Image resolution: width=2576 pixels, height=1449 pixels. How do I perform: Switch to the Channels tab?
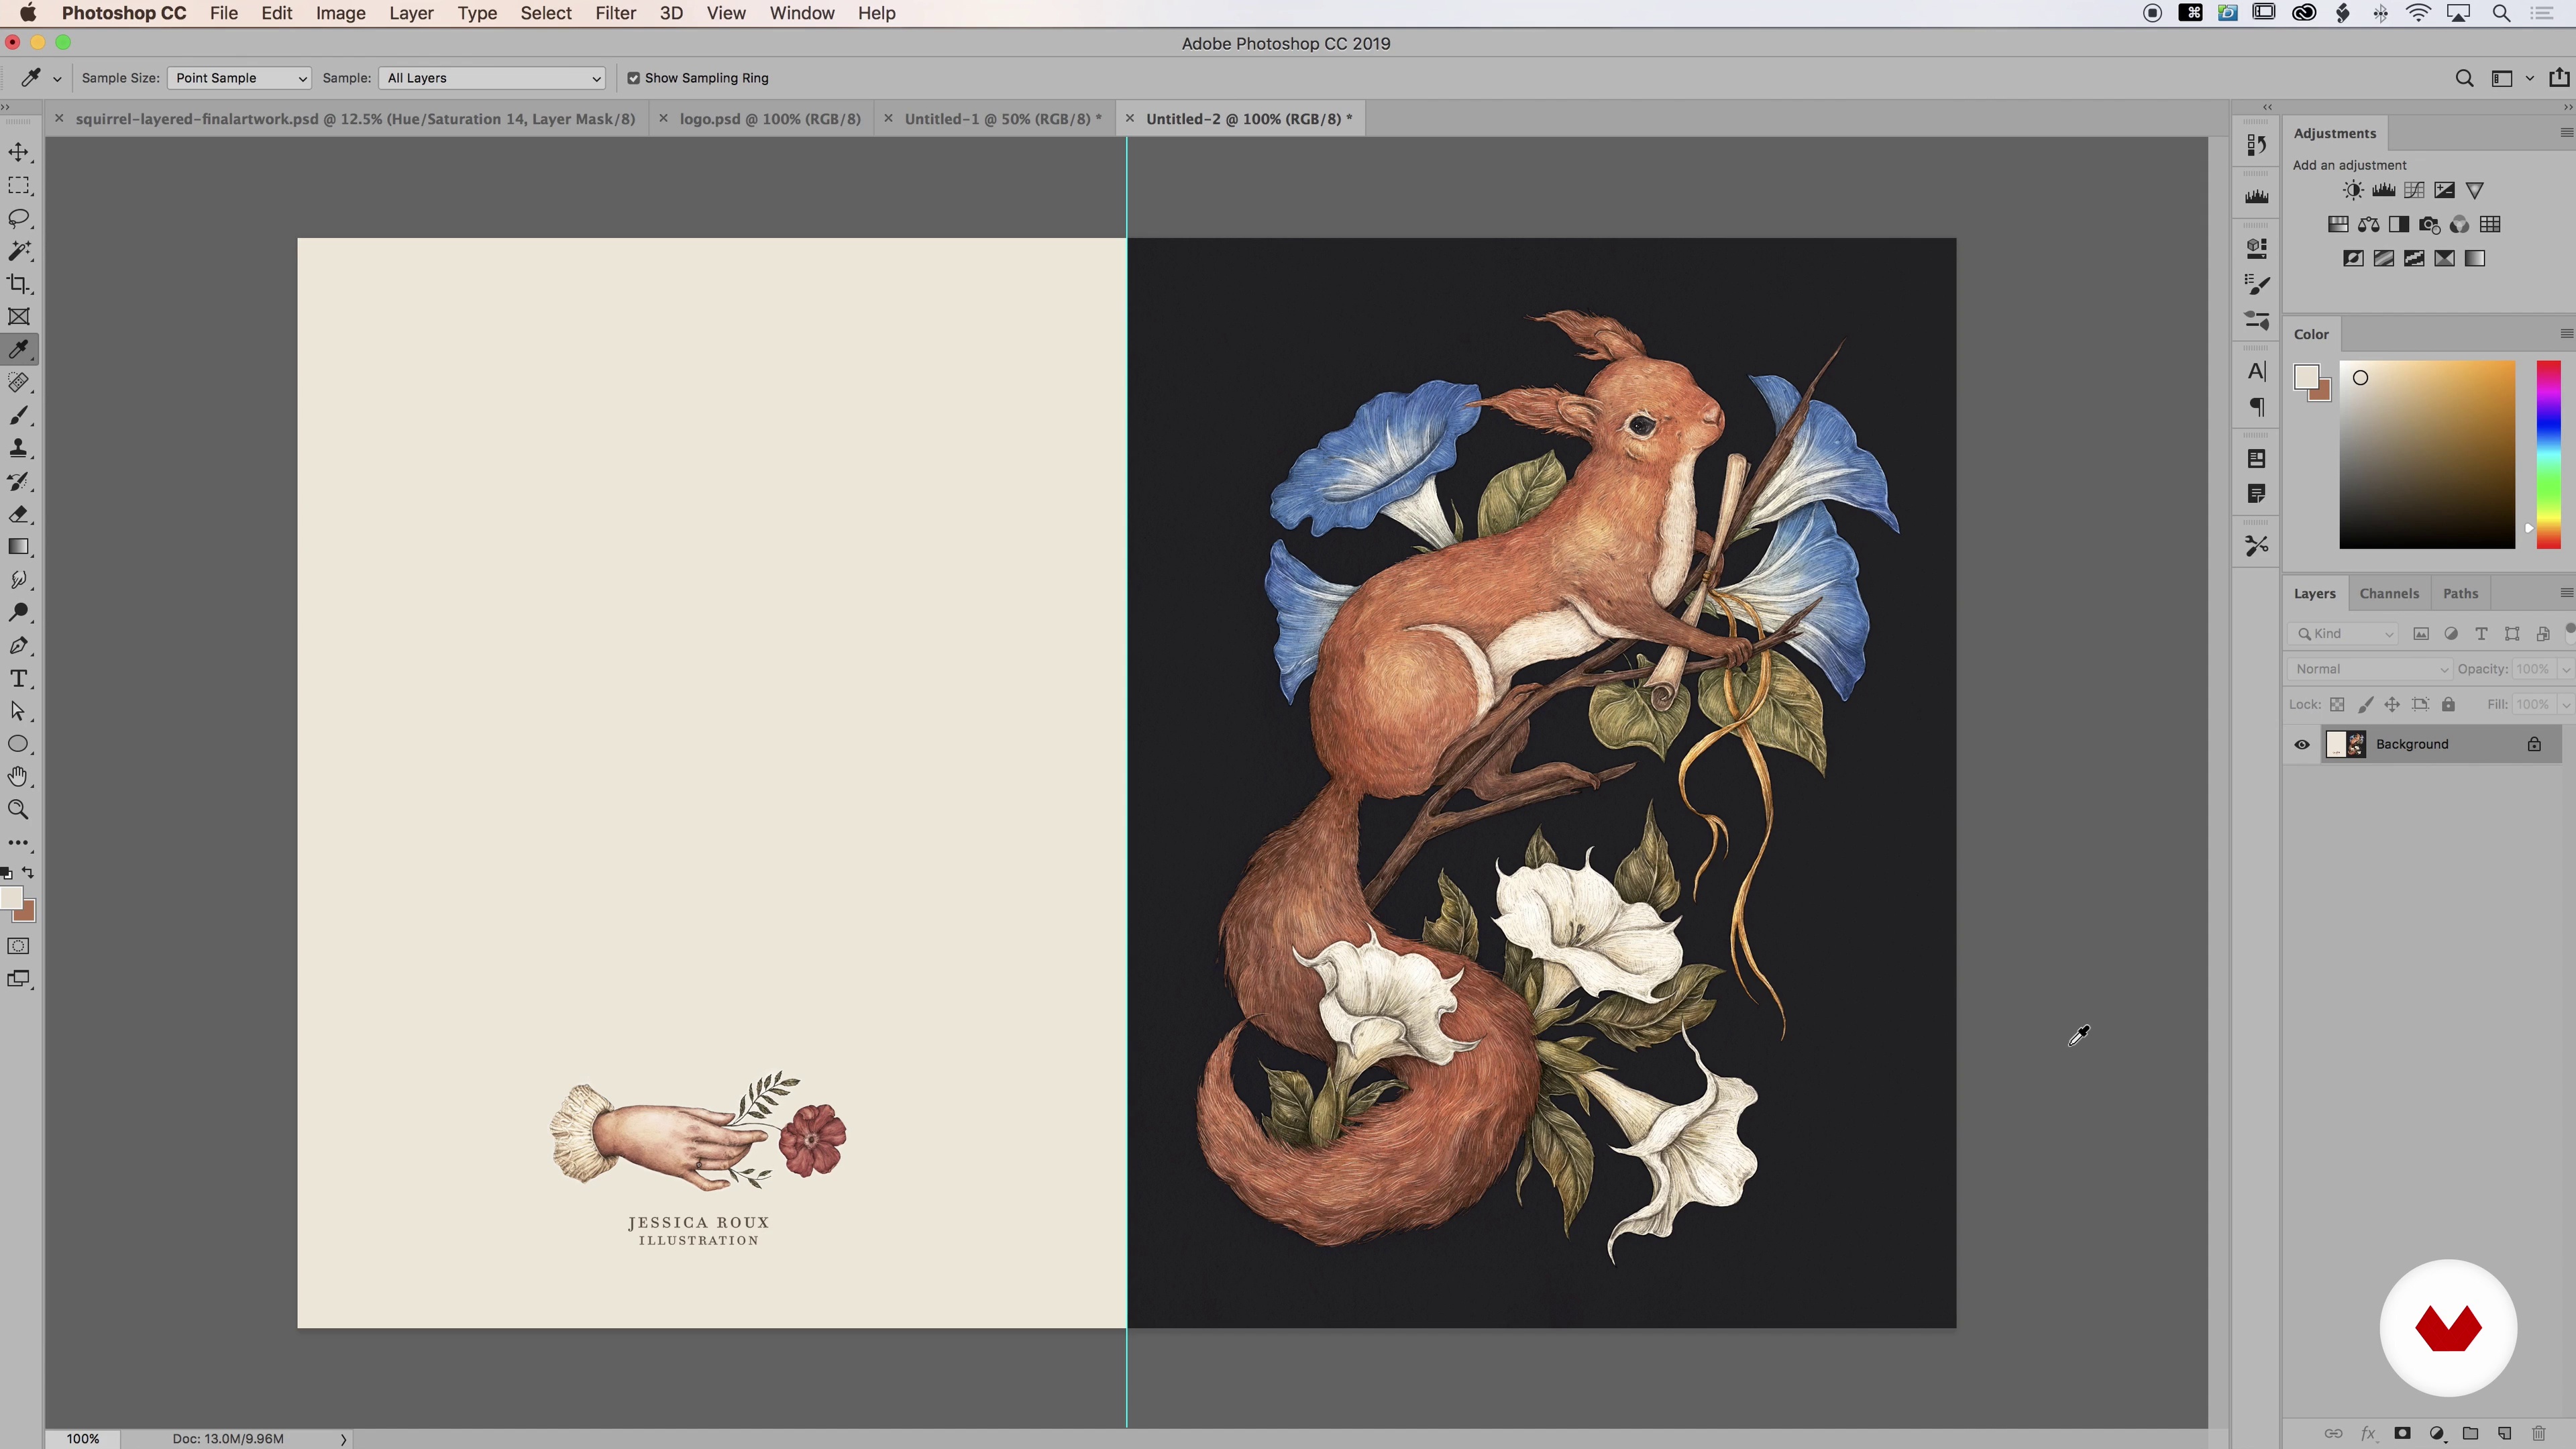tap(2389, 593)
